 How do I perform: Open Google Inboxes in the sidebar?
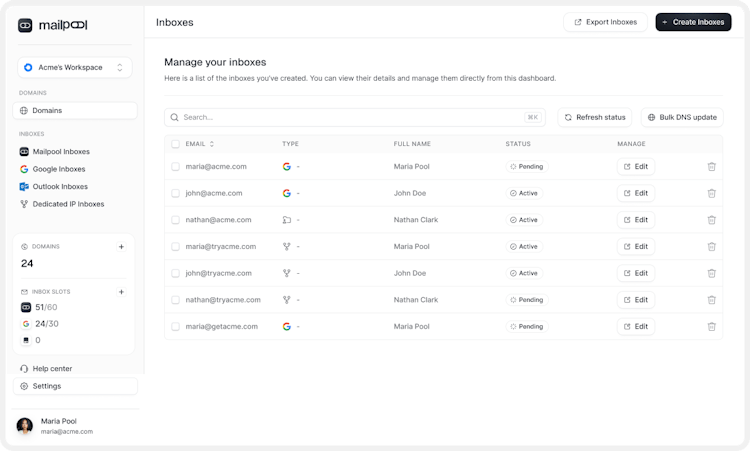[x=60, y=169]
